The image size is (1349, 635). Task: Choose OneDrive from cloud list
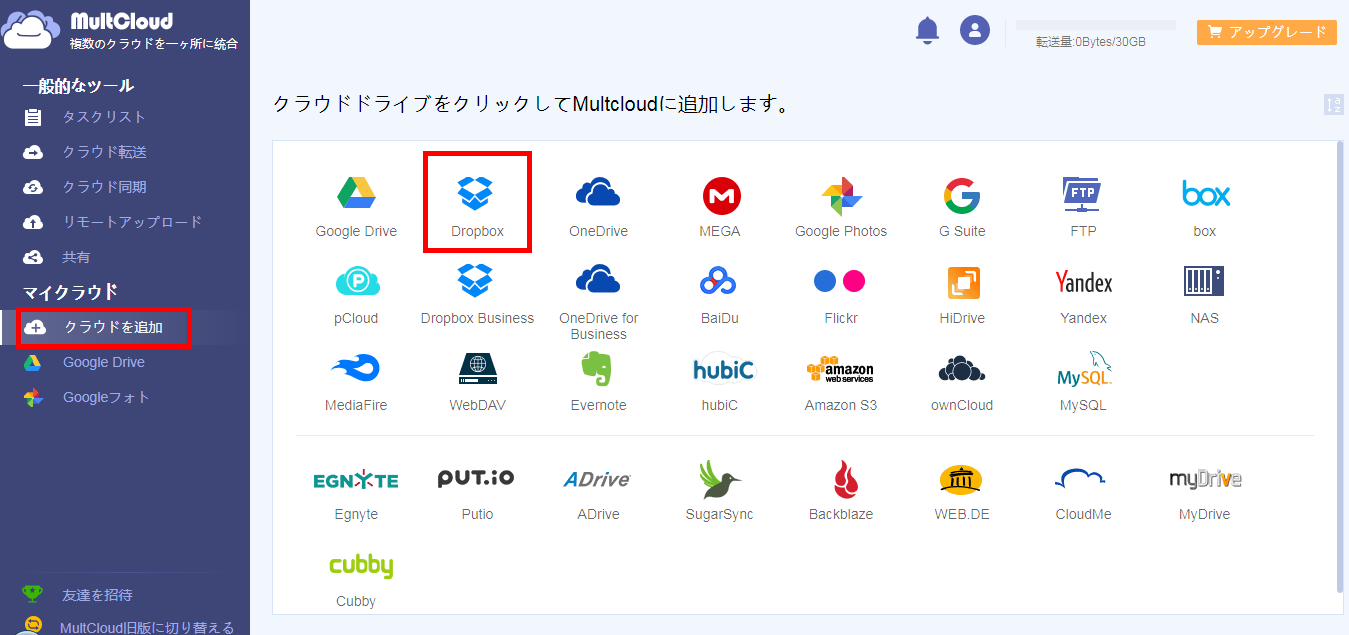pyautogui.click(x=598, y=207)
